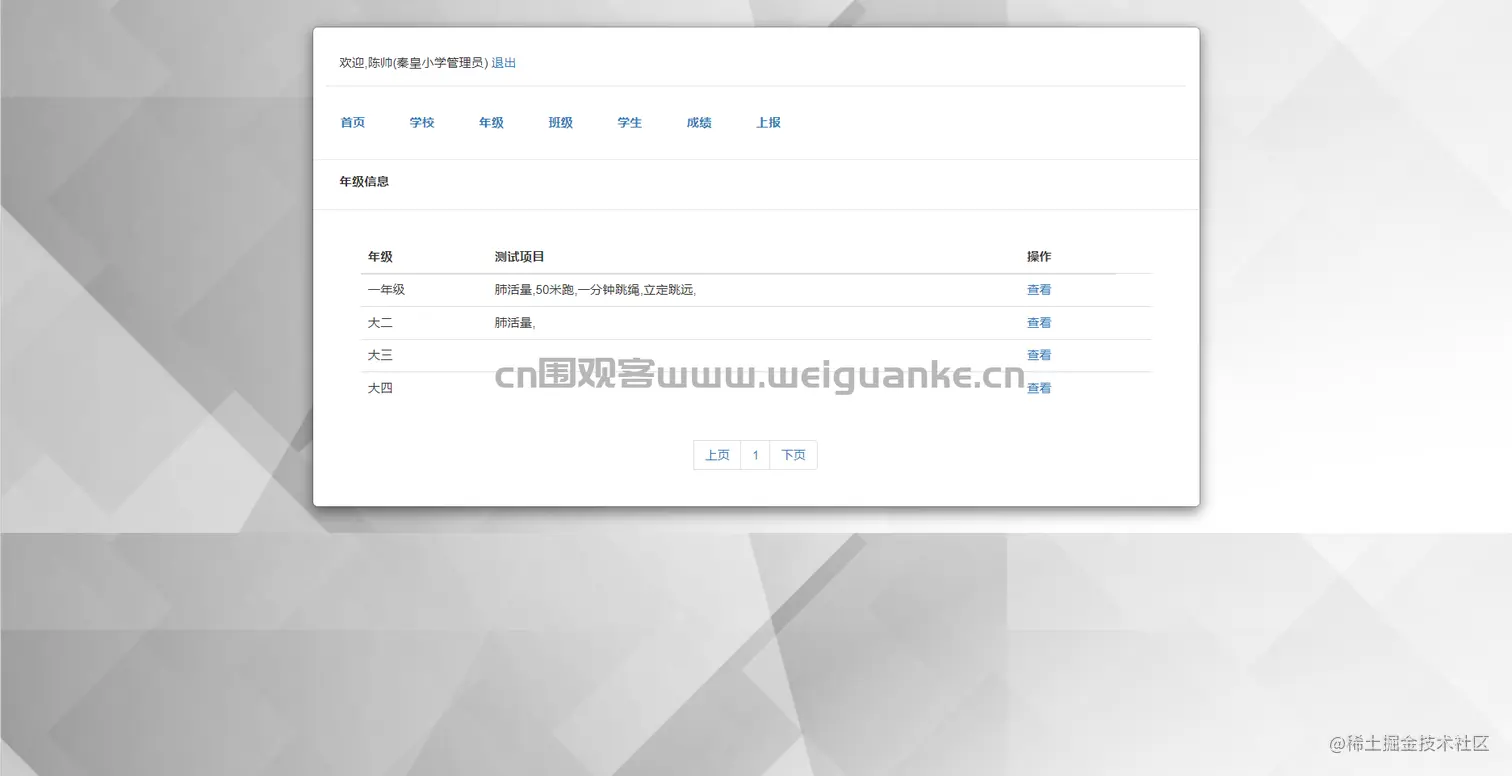Go to next page with 下页
The height and width of the screenshot is (776, 1512).
tap(793, 455)
